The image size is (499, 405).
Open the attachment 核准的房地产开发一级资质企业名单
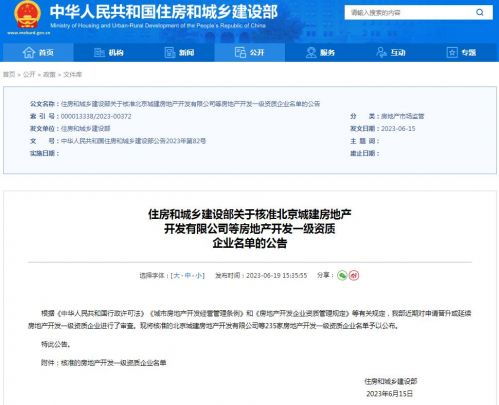(113, 363)
